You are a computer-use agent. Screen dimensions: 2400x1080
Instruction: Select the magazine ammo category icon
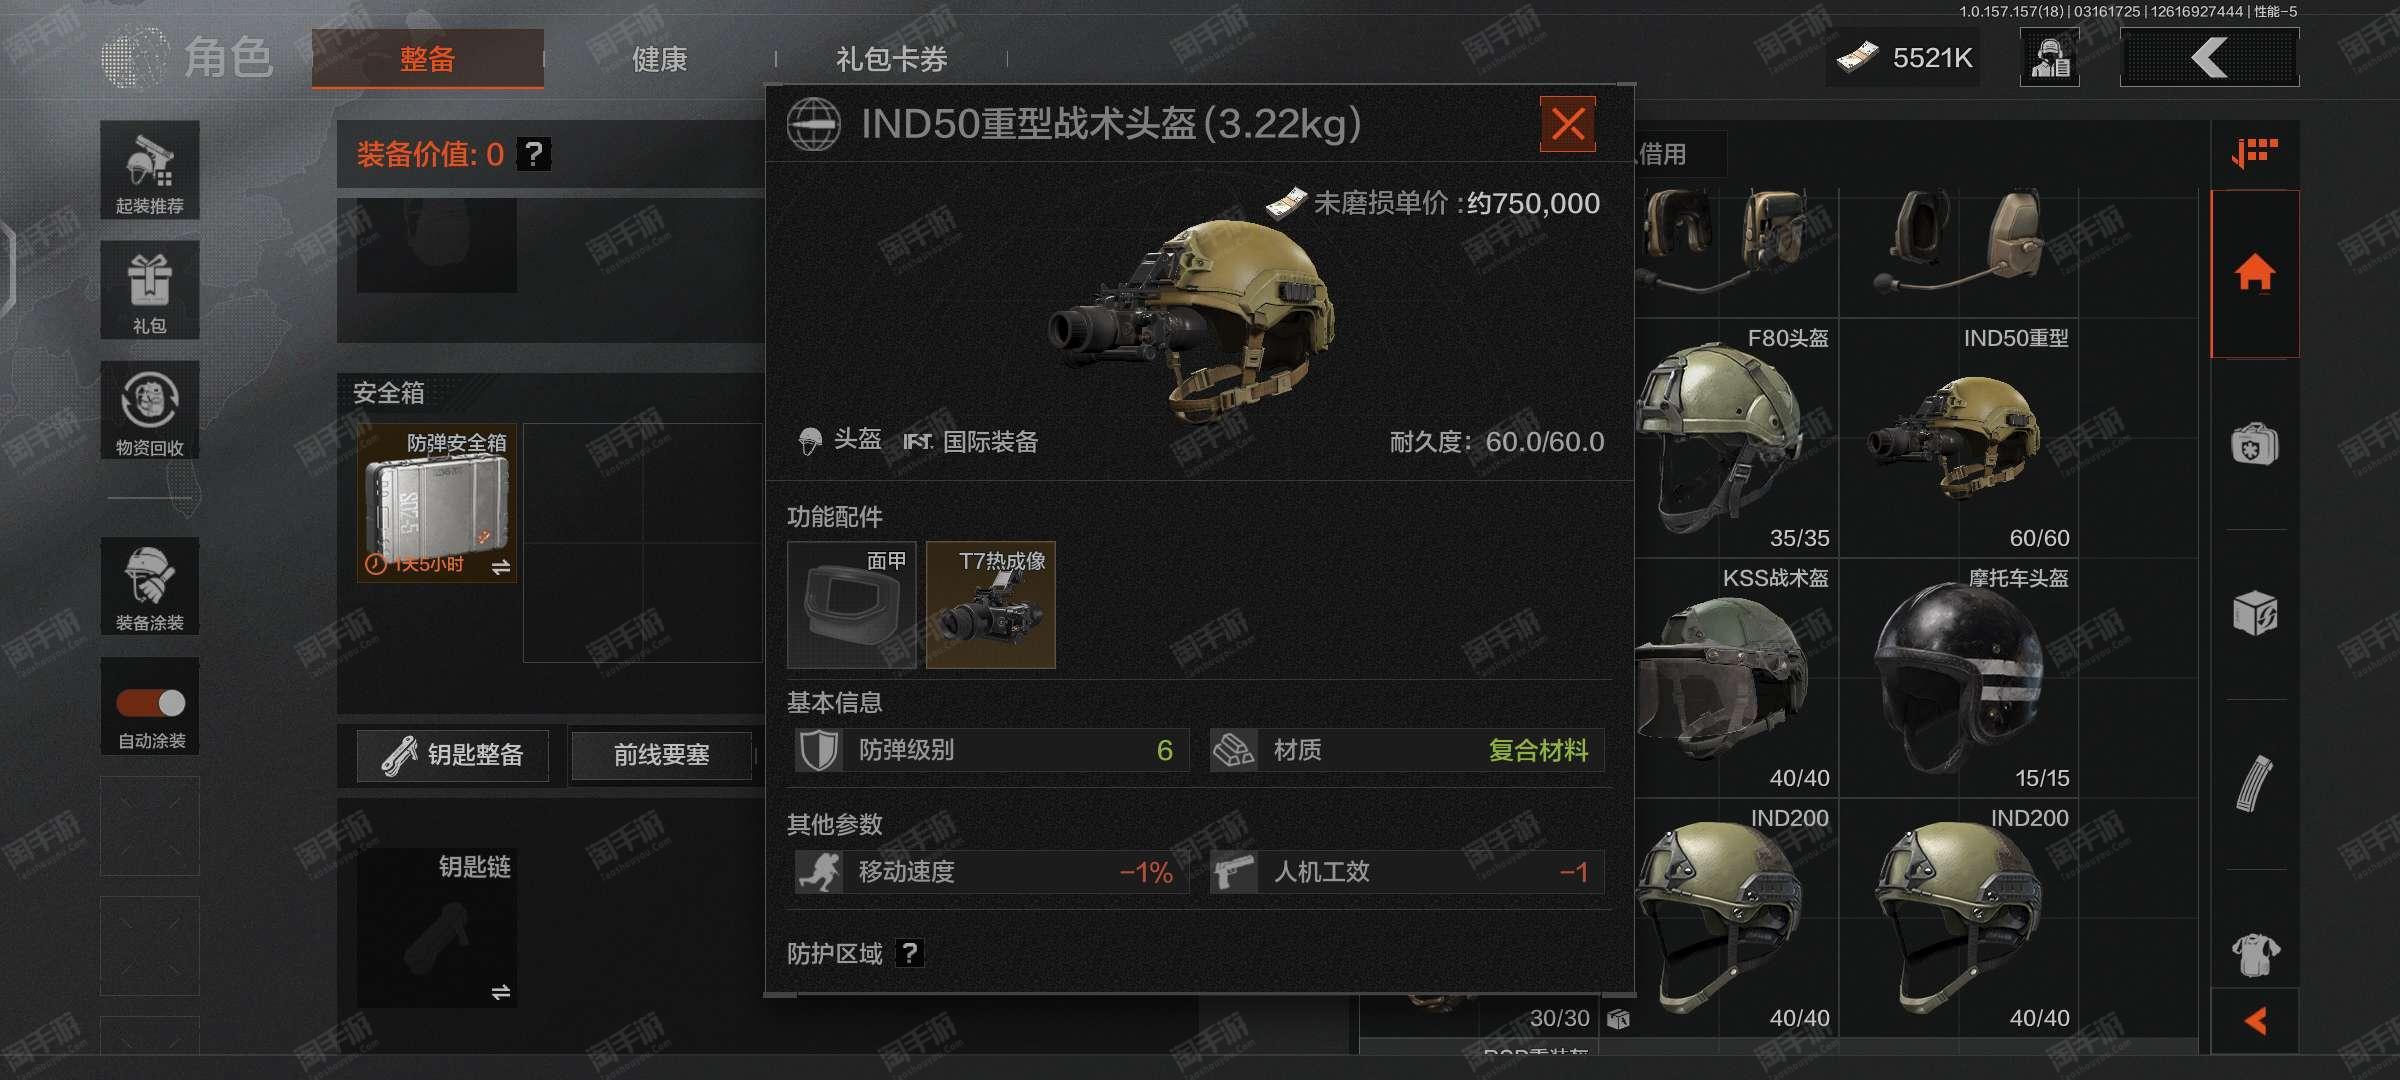click(x=2255, y=783)
